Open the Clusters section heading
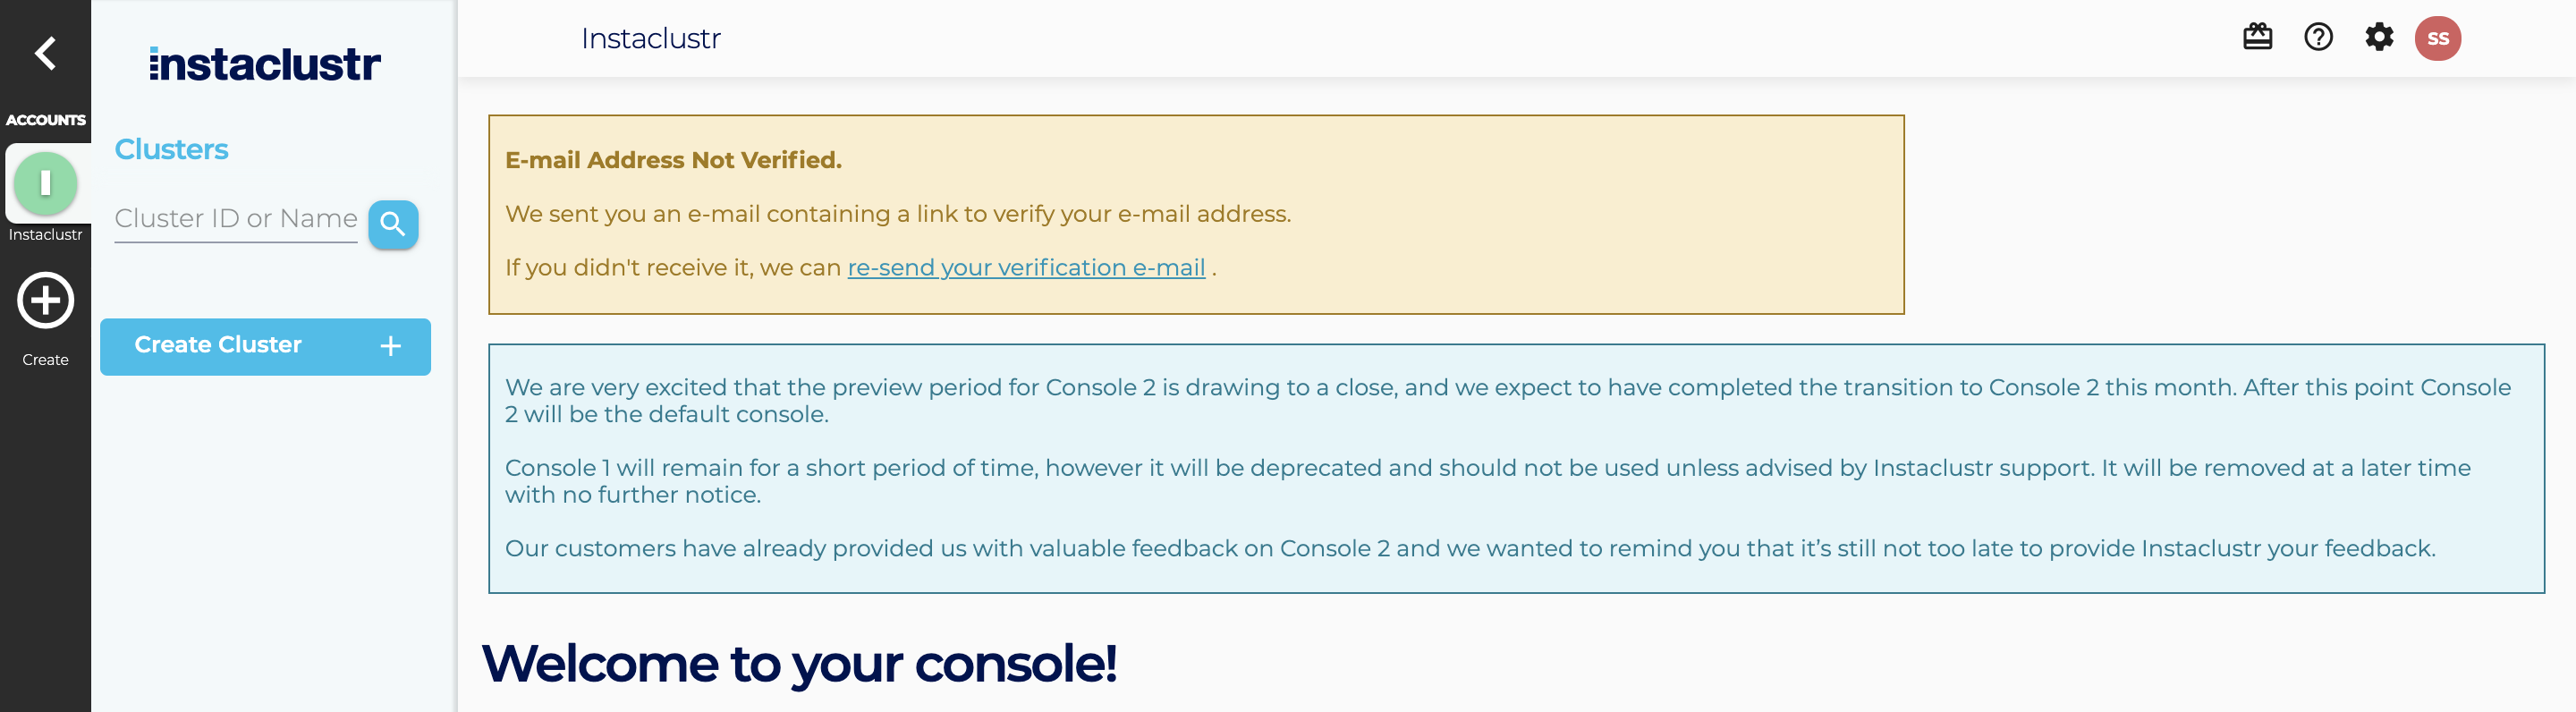Image resolution: width=2576 pixels, height=712 pixels. tap(171, 149)
